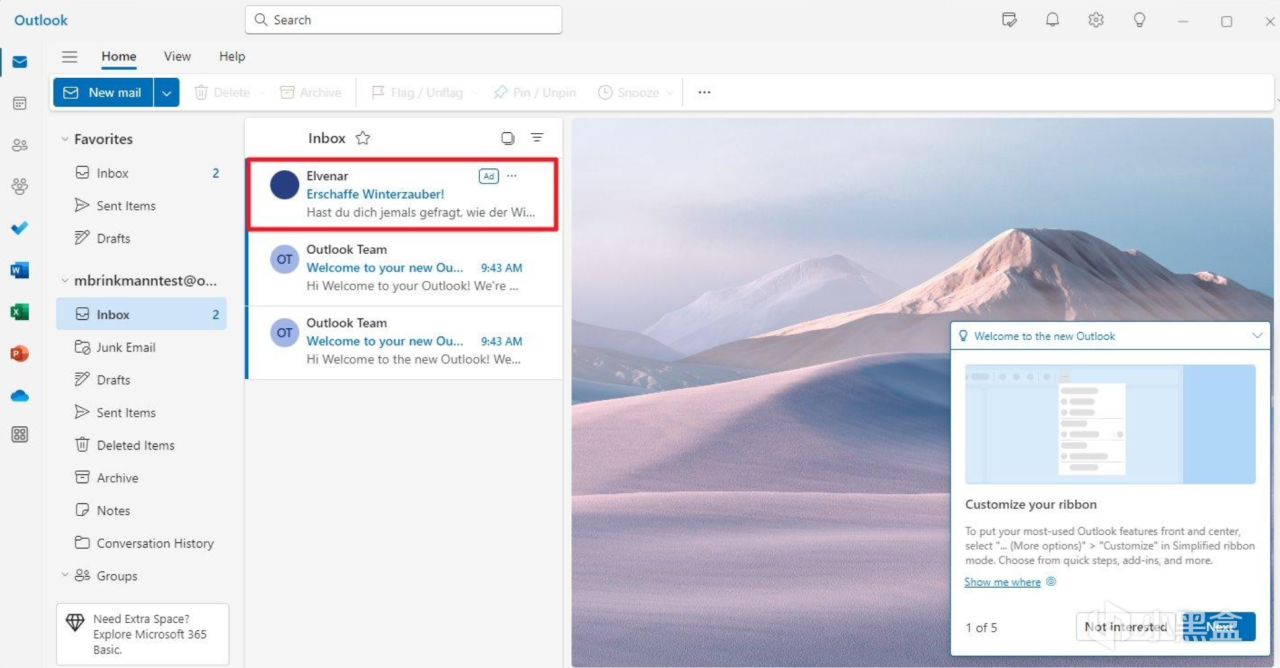
Task: Launch Excel from the left rail
Action: (20, 312)
